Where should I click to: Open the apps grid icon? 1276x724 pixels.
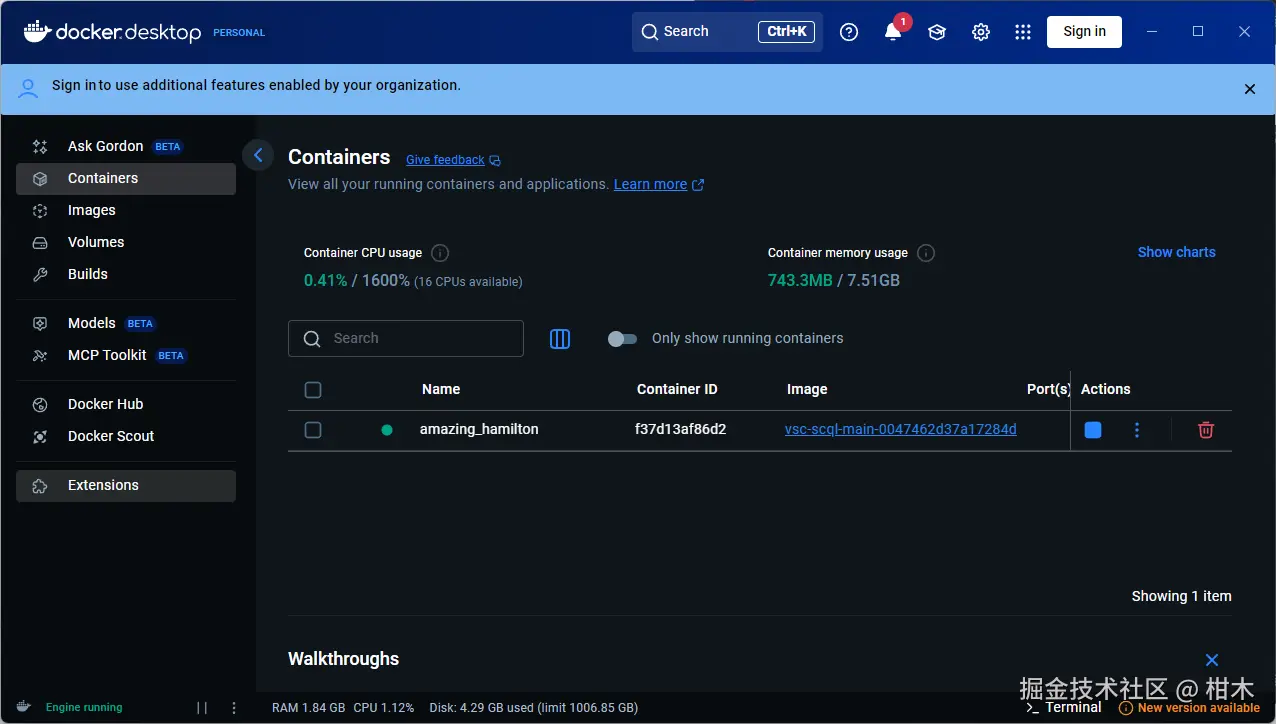click(1022, 32)
